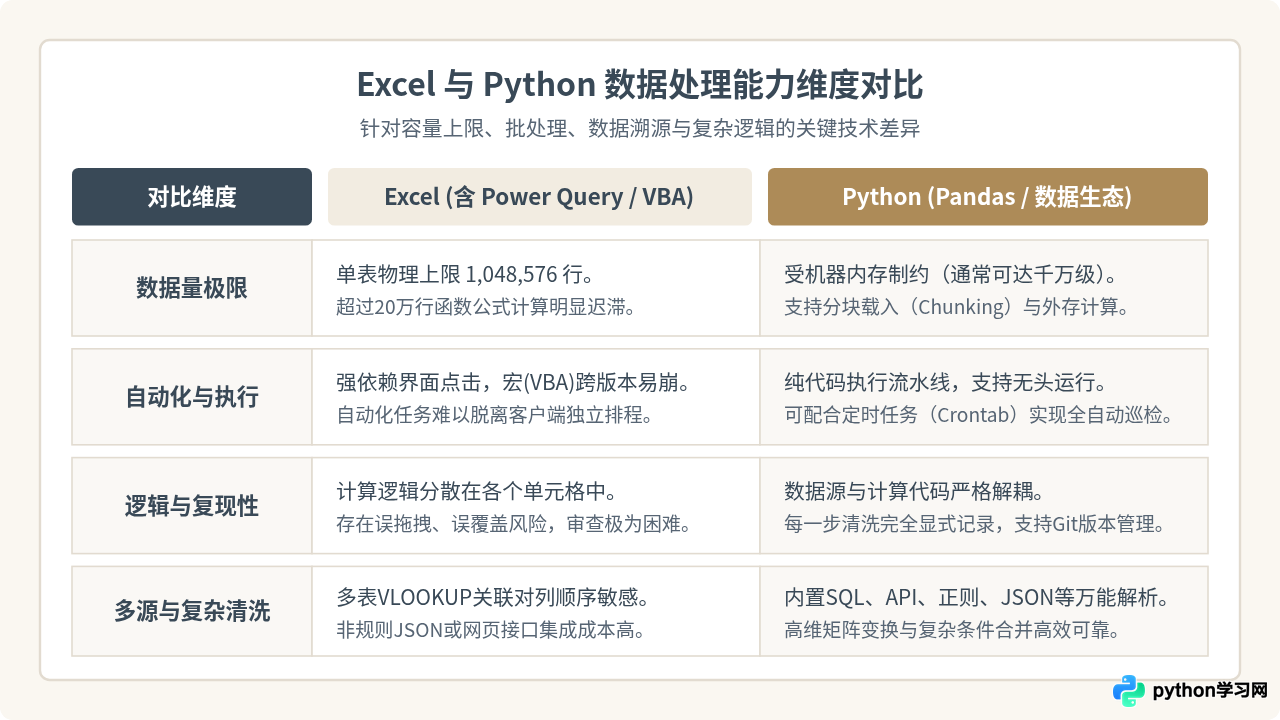Click the Python logo icon
This screenshot has height=720, width=1280.
tap(1129, 691)
